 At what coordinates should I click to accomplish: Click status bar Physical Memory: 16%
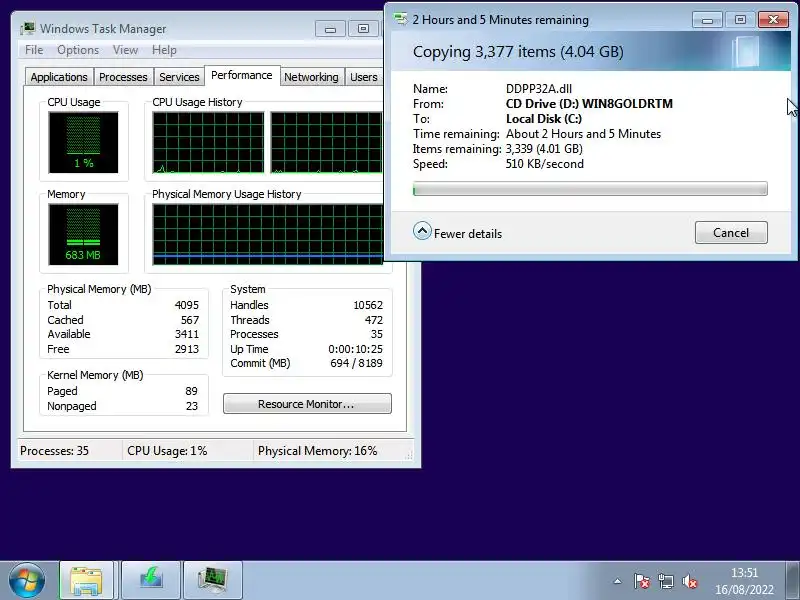tap(318, 451)
